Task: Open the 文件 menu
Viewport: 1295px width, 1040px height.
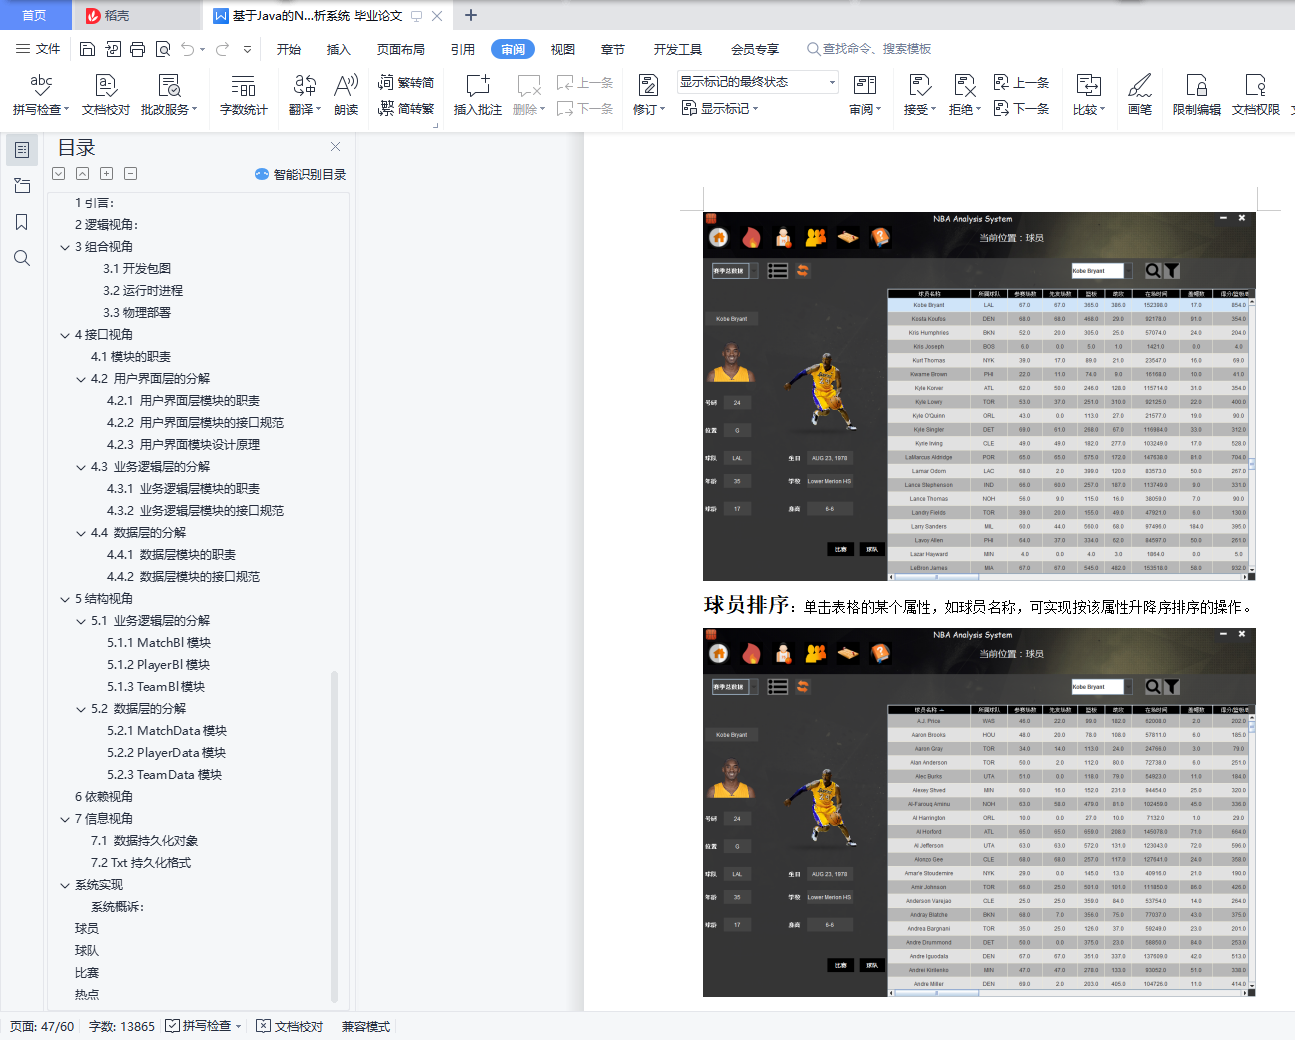Action: pyautogui.click(x=39, y=49)
